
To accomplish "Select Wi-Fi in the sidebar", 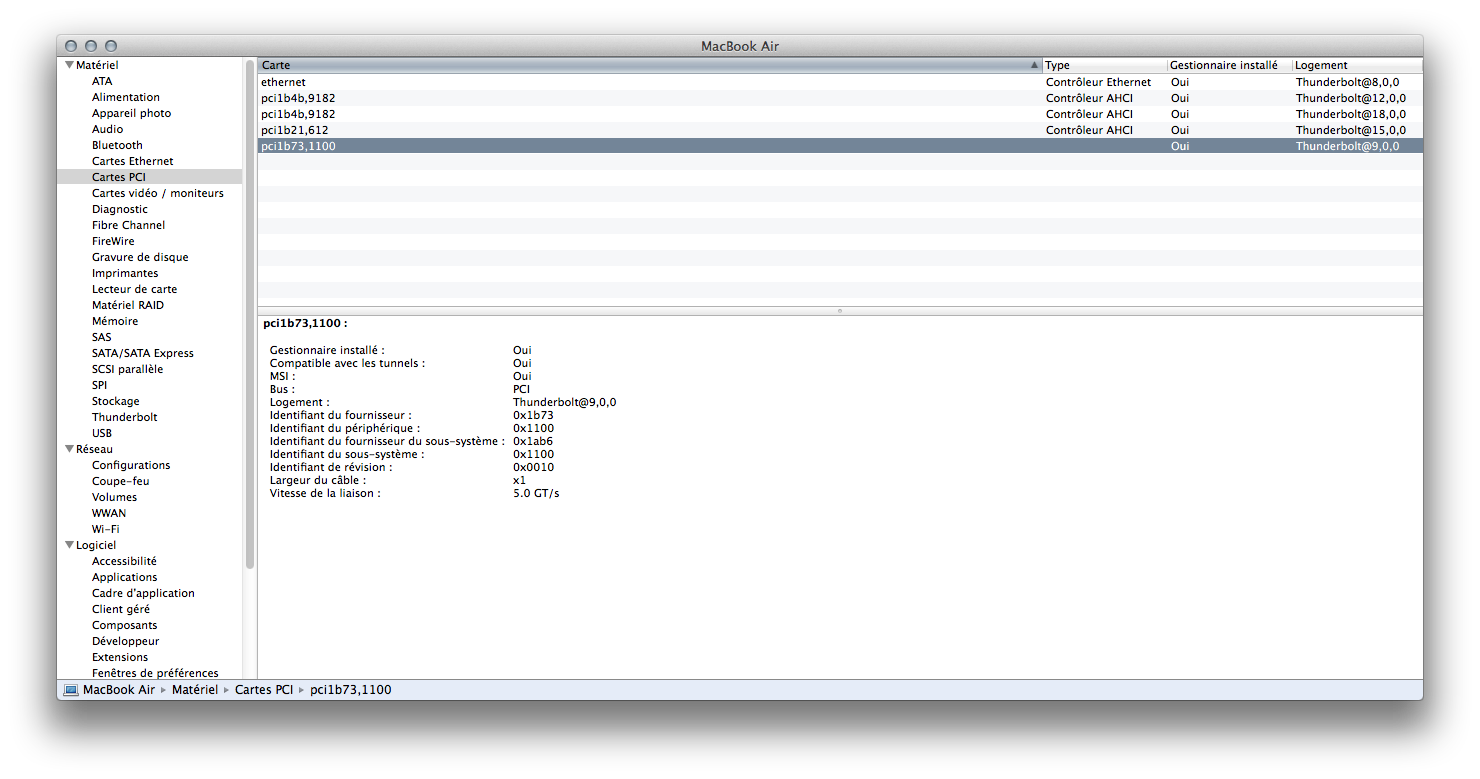I will tap(106, 529).
